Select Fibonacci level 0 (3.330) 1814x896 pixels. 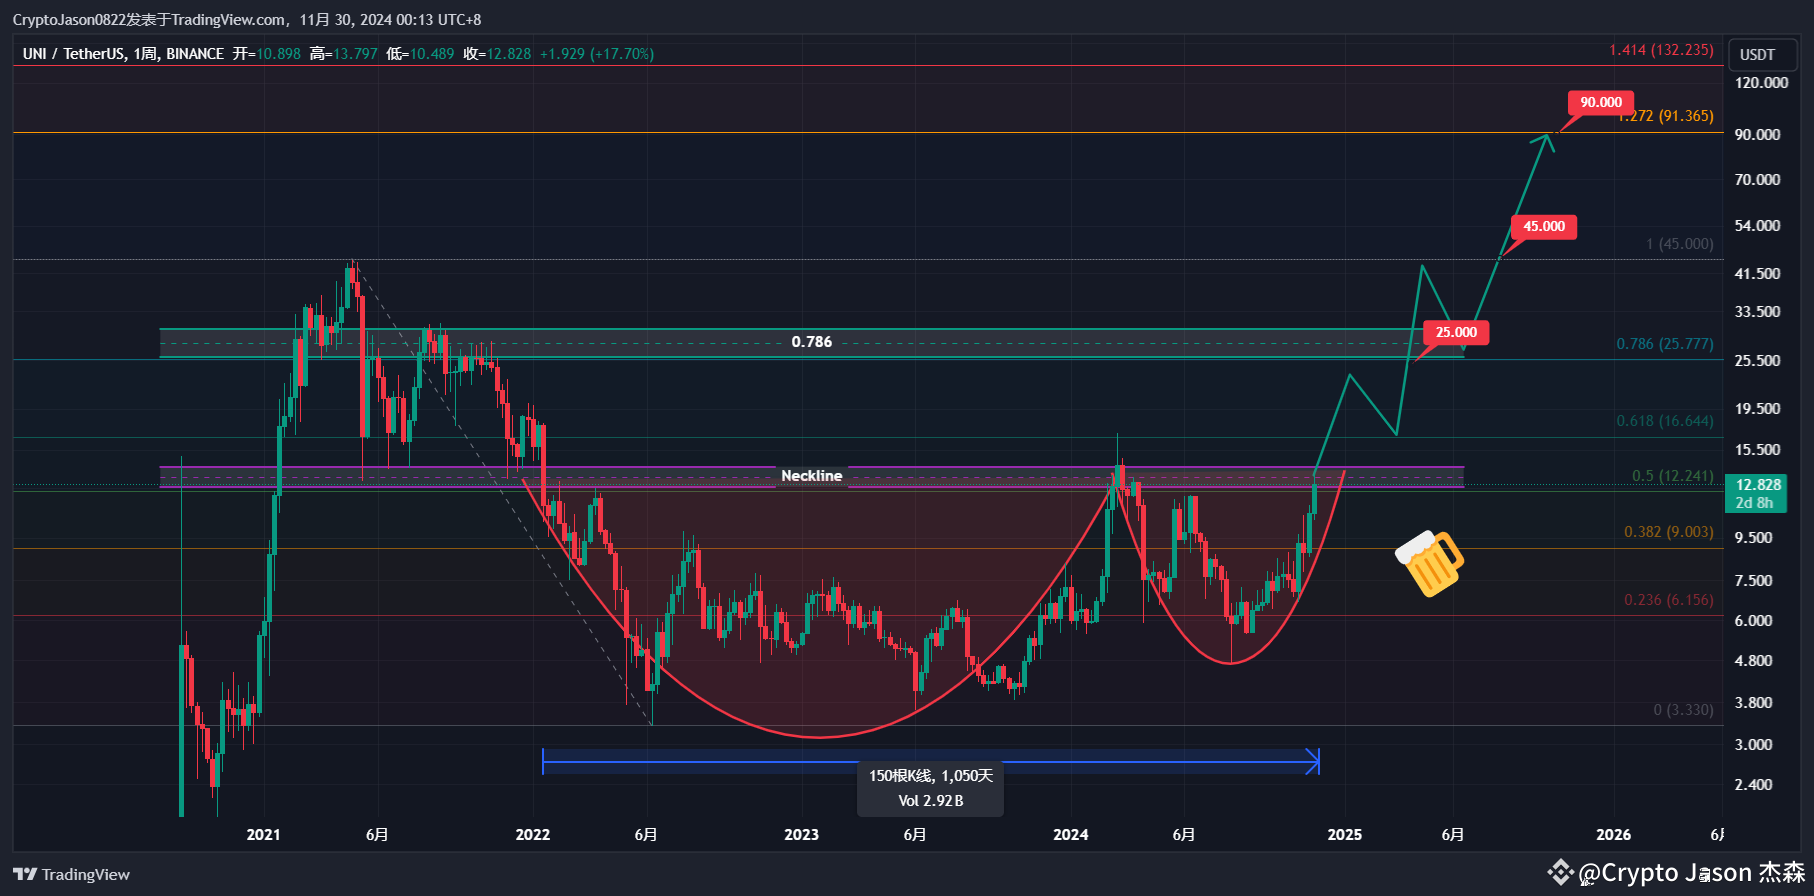(1684, 710)
